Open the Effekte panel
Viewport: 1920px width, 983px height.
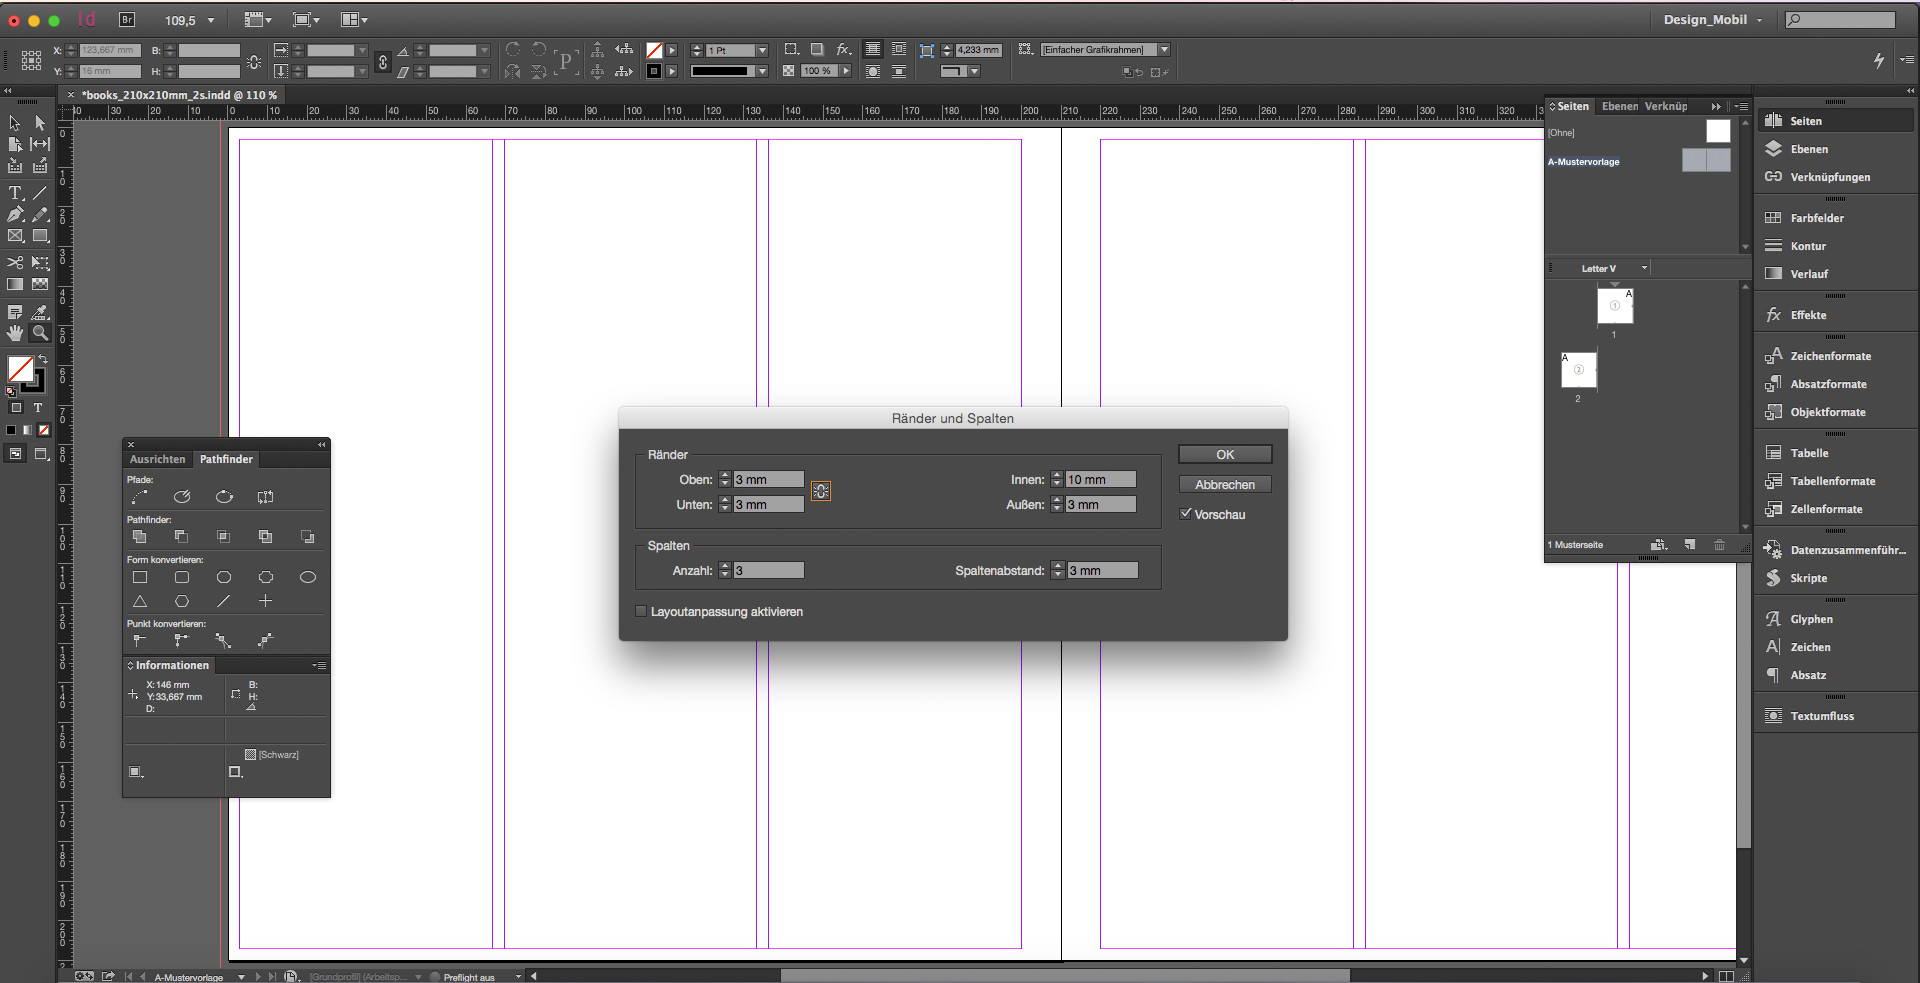pos(1810,314)
